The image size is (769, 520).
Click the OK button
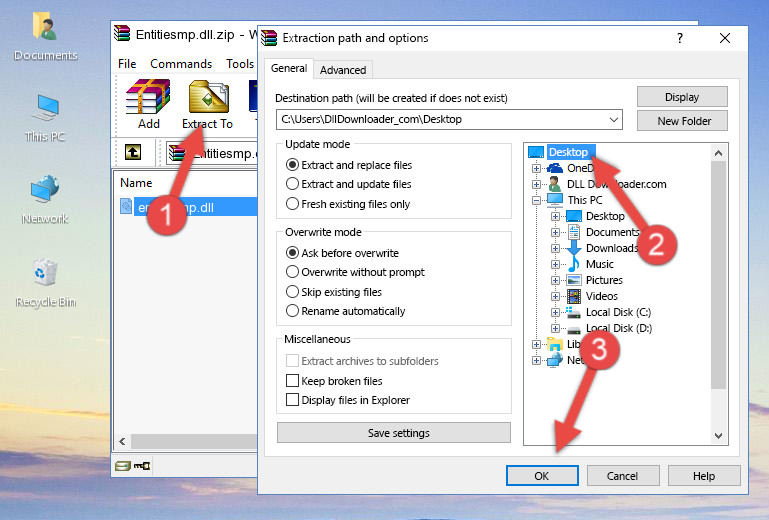(542, 476)
